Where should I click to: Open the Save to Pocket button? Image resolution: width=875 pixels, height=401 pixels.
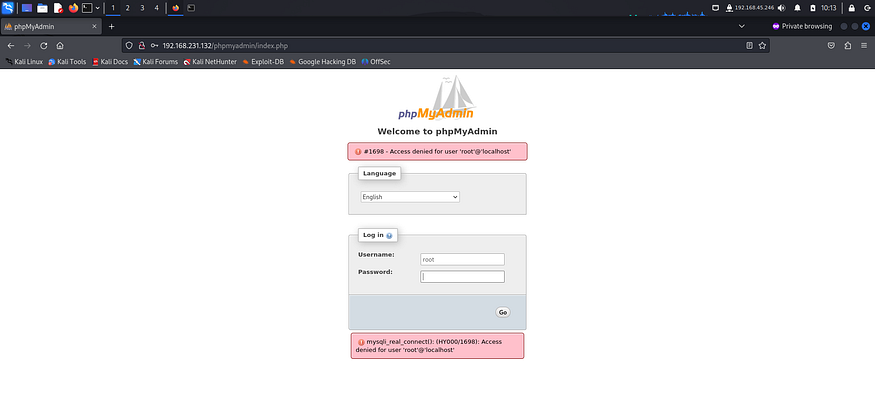click(x=831, y=46)
